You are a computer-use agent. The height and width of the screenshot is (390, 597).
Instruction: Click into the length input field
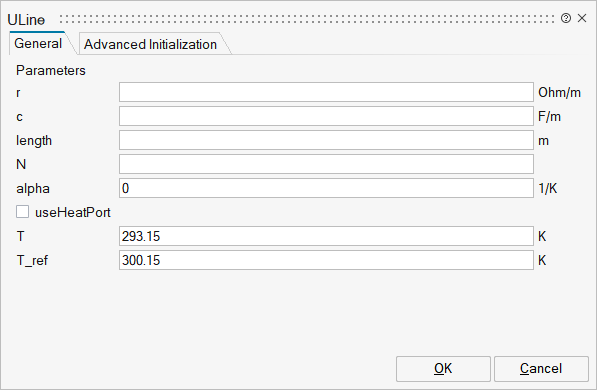pyautogui.click(x=326, y=140)
